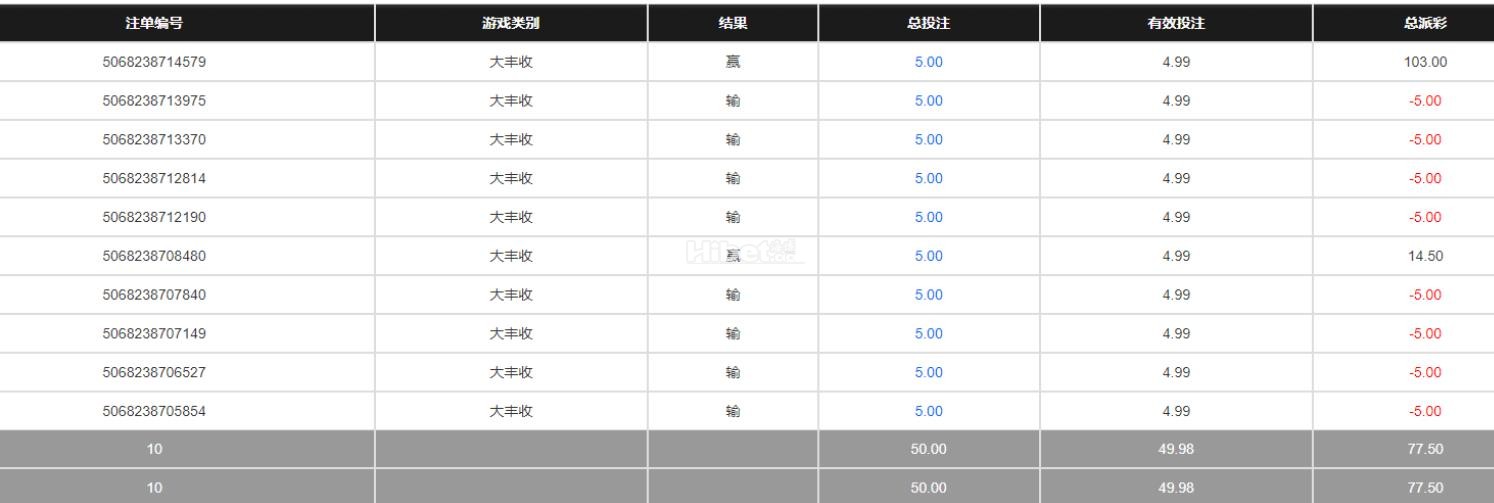Click the 77.50 total in first summary row
Viewport: 1494px width, 503px height.
point(1425,449)
